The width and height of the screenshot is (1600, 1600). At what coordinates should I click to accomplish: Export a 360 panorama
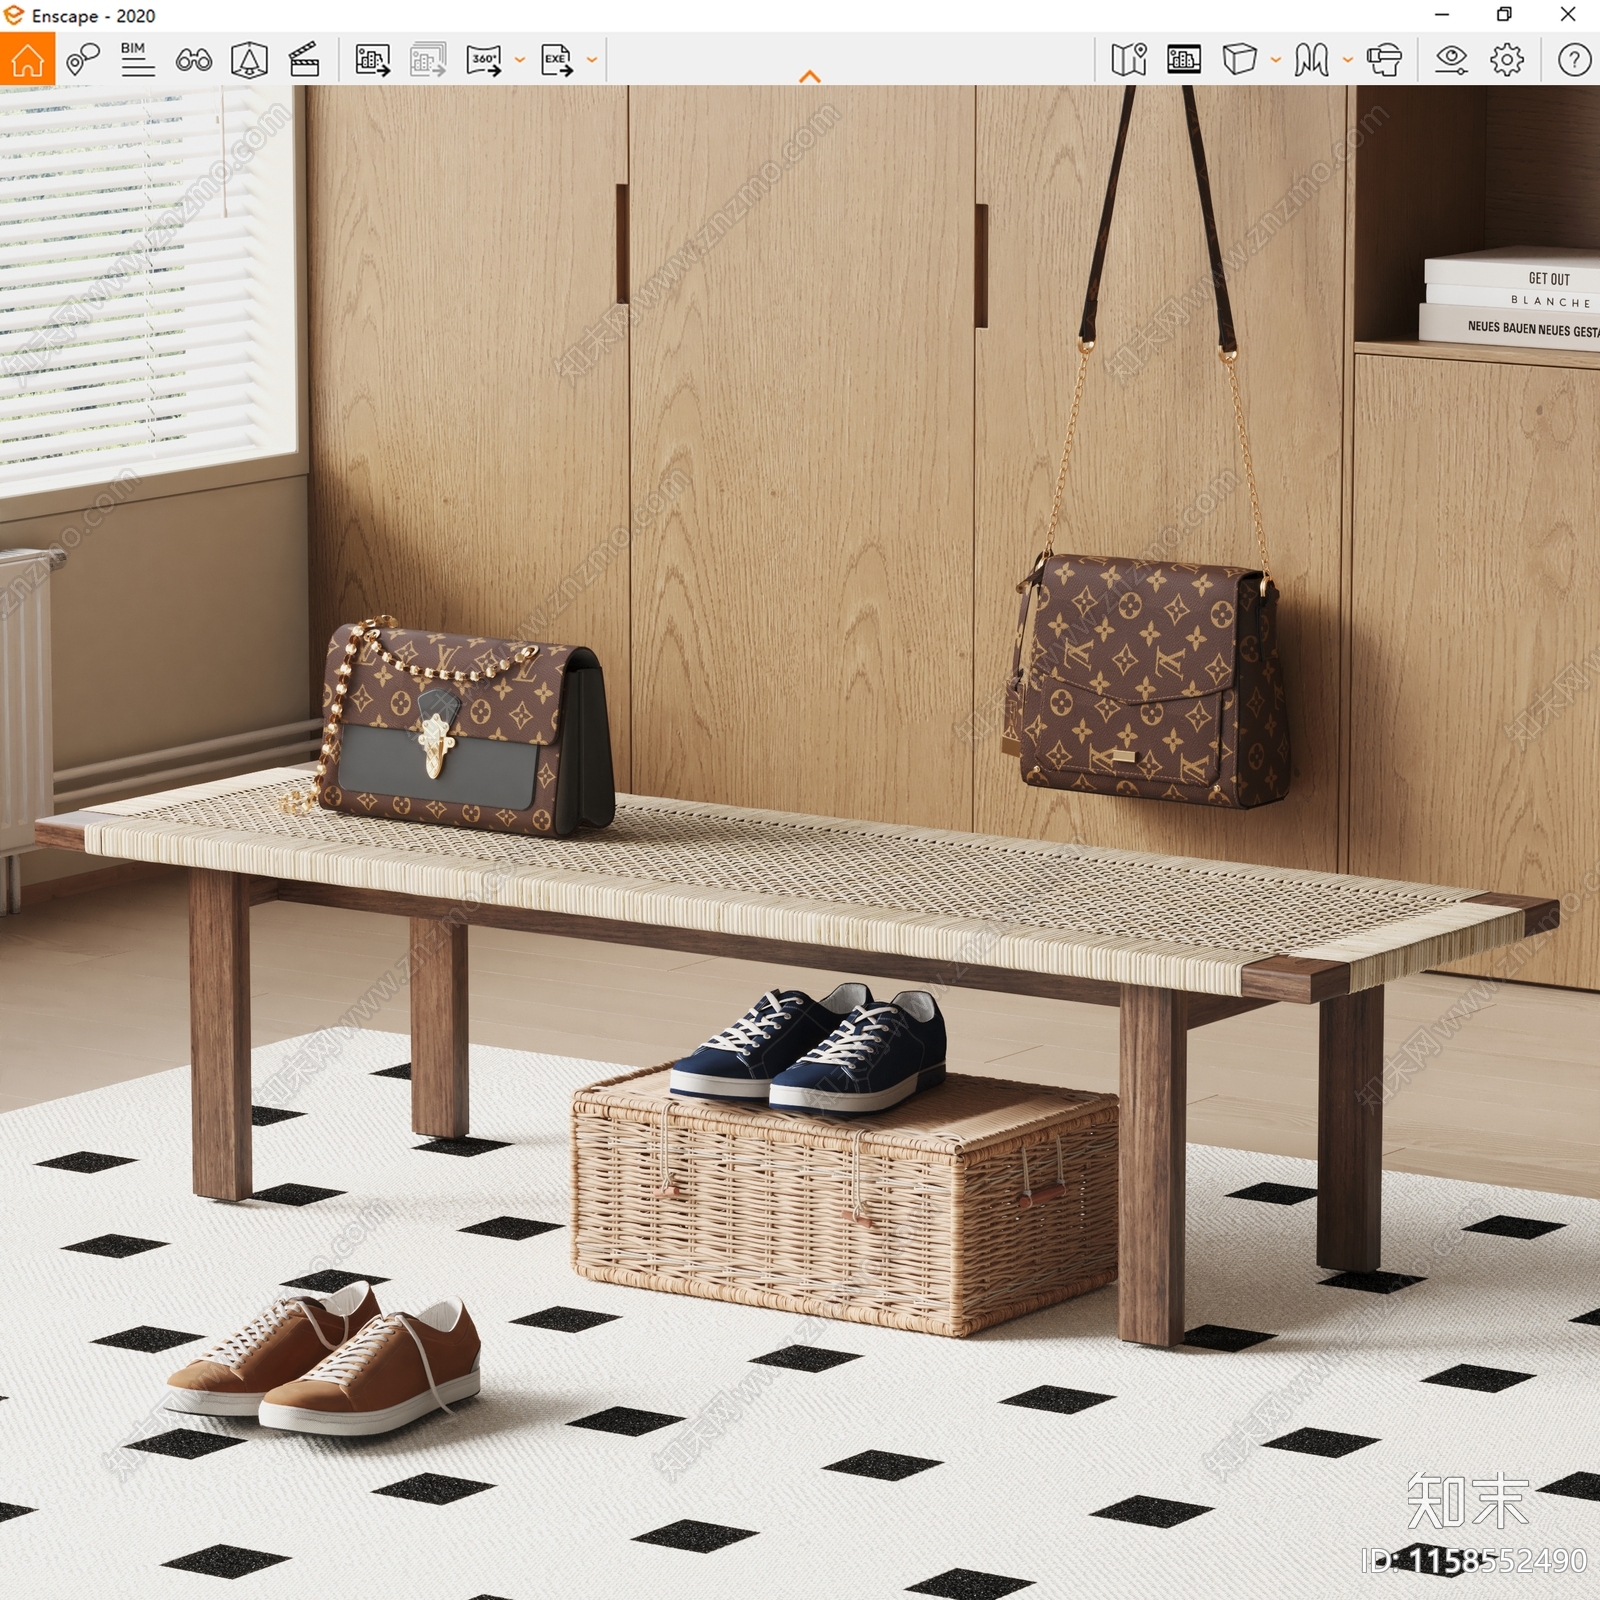click(x=484, y=60)
